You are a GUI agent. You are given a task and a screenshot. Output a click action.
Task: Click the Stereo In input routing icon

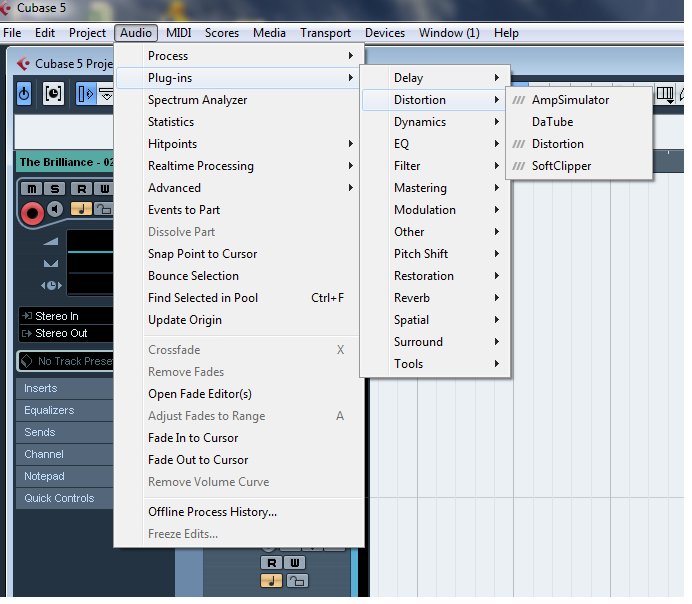pyautogui.click(x=27, y=315)
